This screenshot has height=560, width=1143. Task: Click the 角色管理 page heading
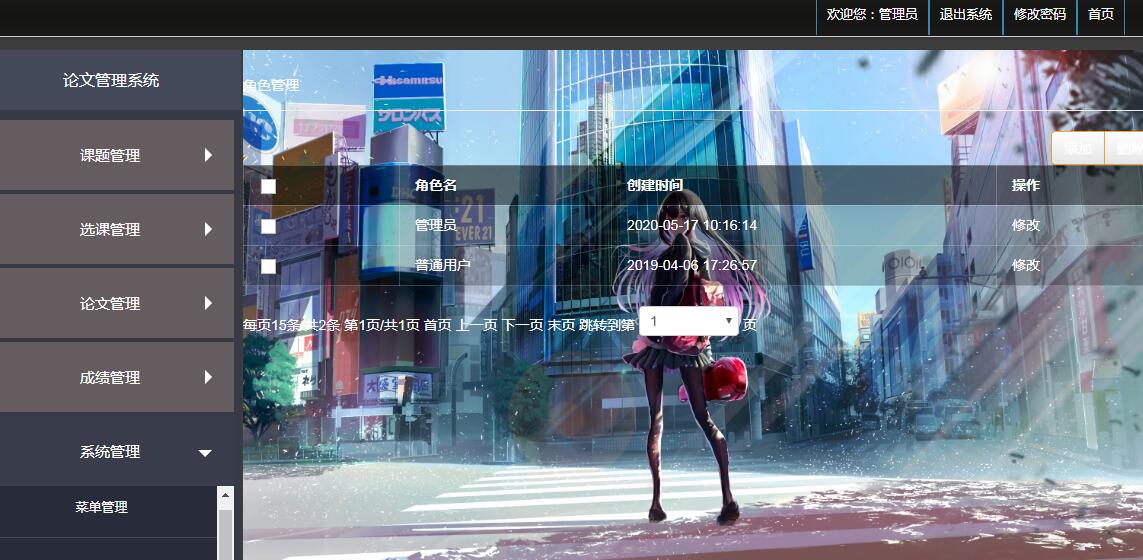point(271,85)
